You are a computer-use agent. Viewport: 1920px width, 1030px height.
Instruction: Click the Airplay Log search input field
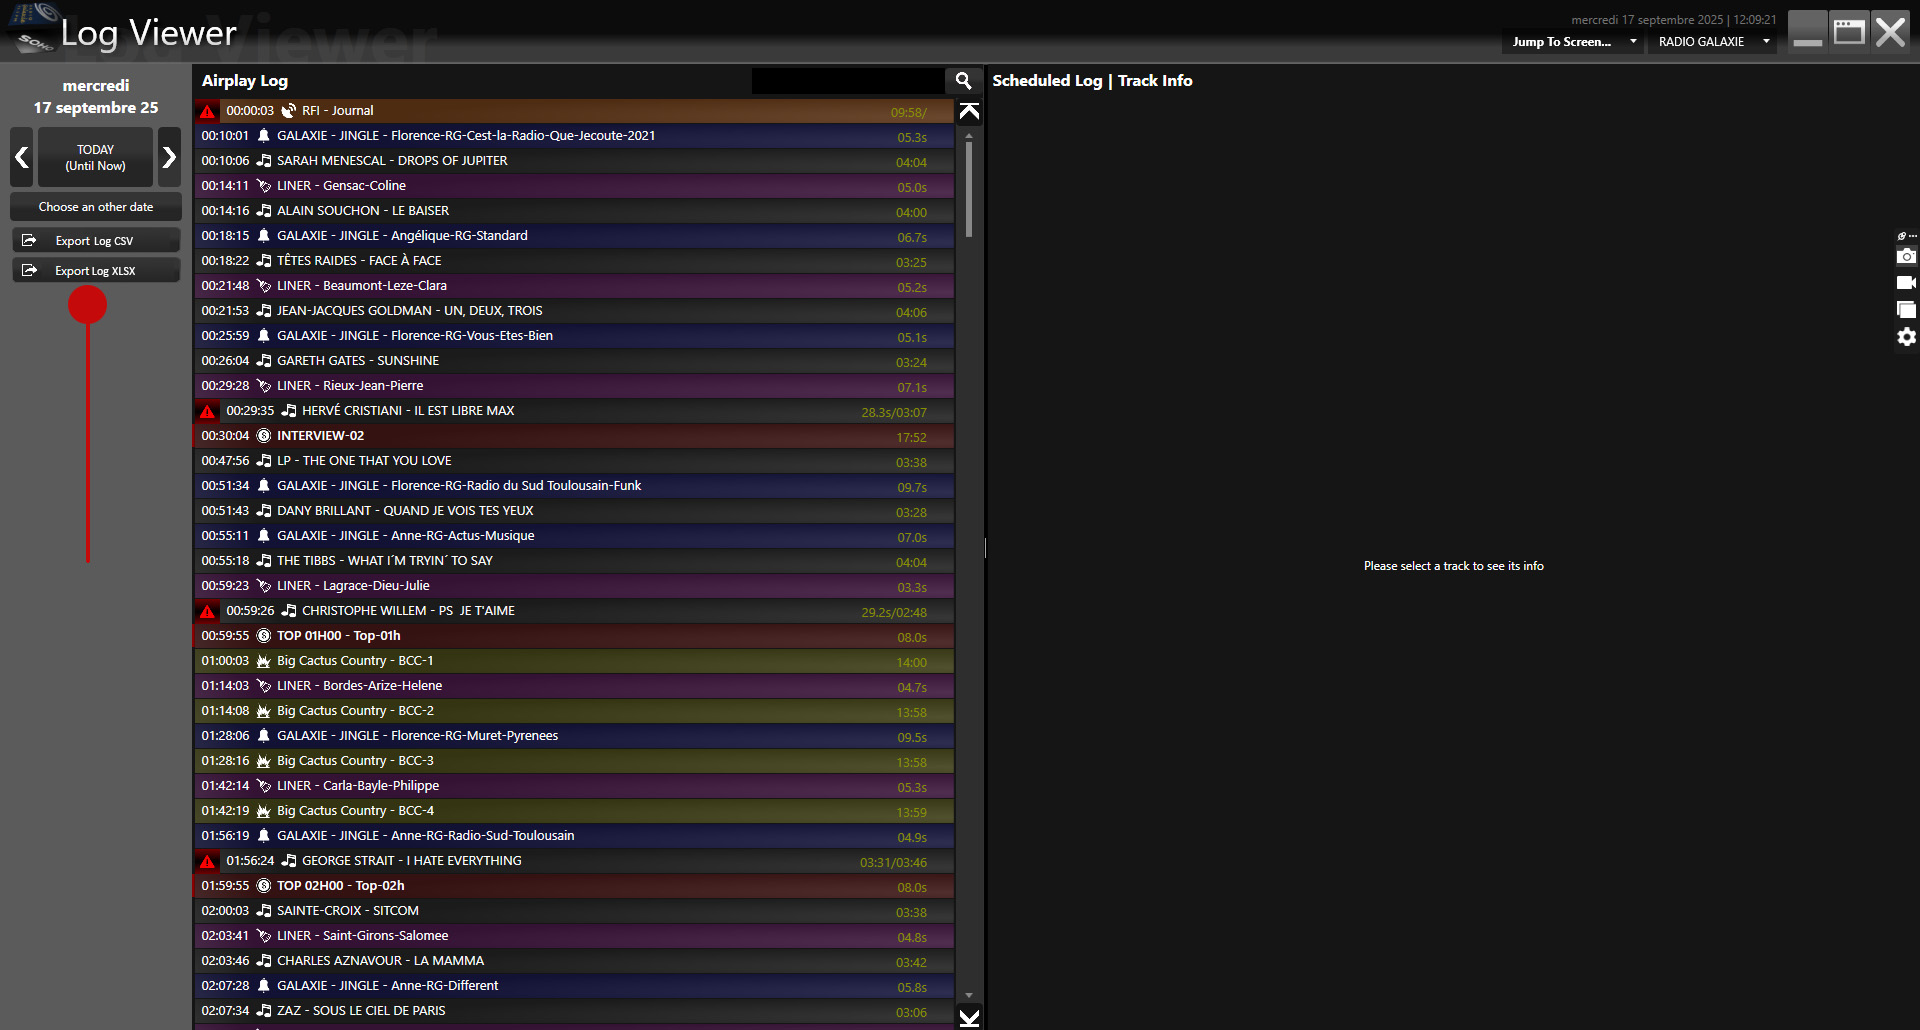click(848, 81)
